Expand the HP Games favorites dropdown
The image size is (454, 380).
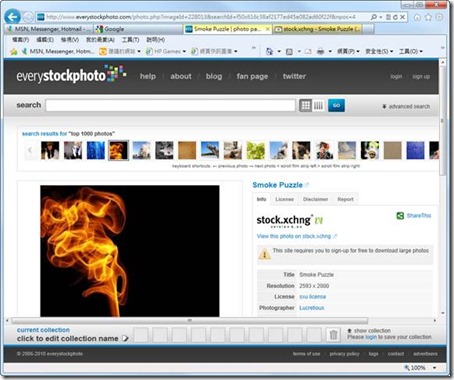coord(184,52)
